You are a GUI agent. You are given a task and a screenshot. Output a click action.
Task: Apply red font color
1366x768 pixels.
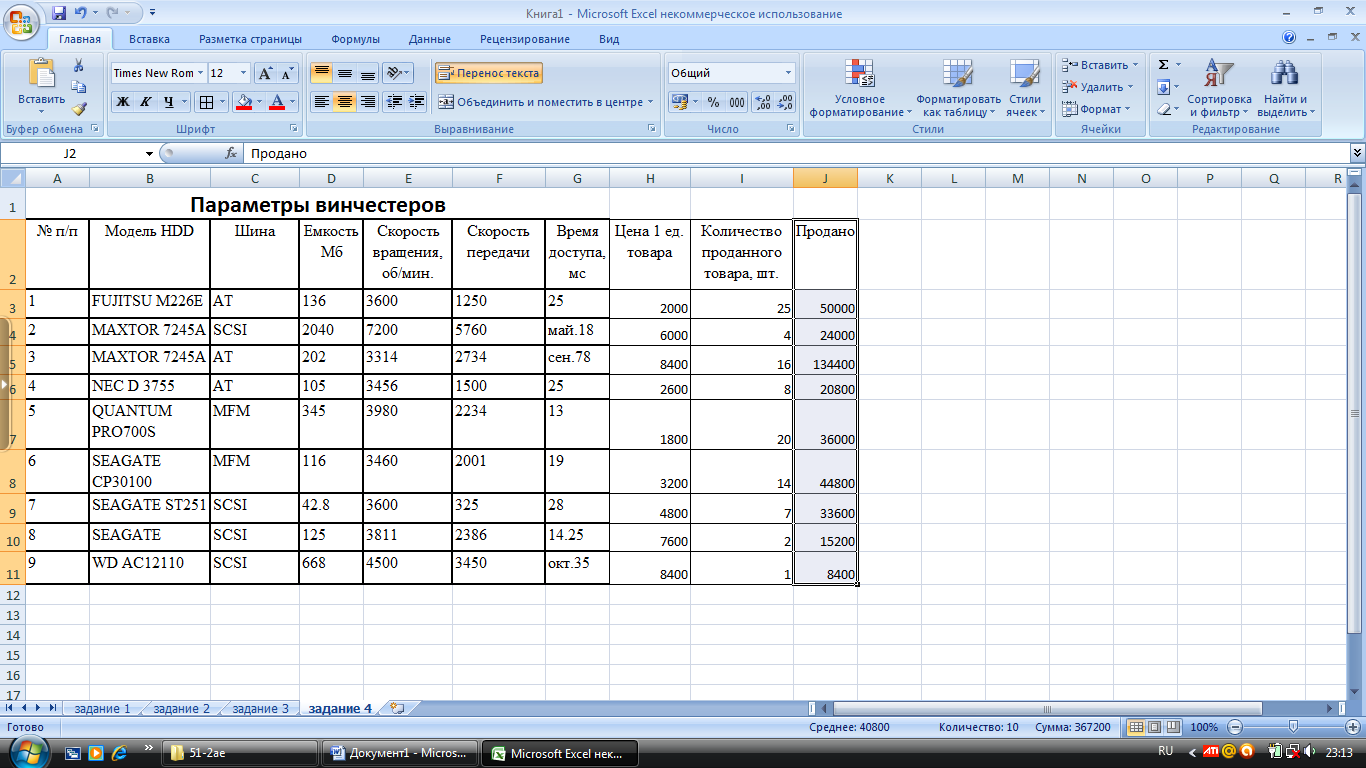(x=278, y=102)
